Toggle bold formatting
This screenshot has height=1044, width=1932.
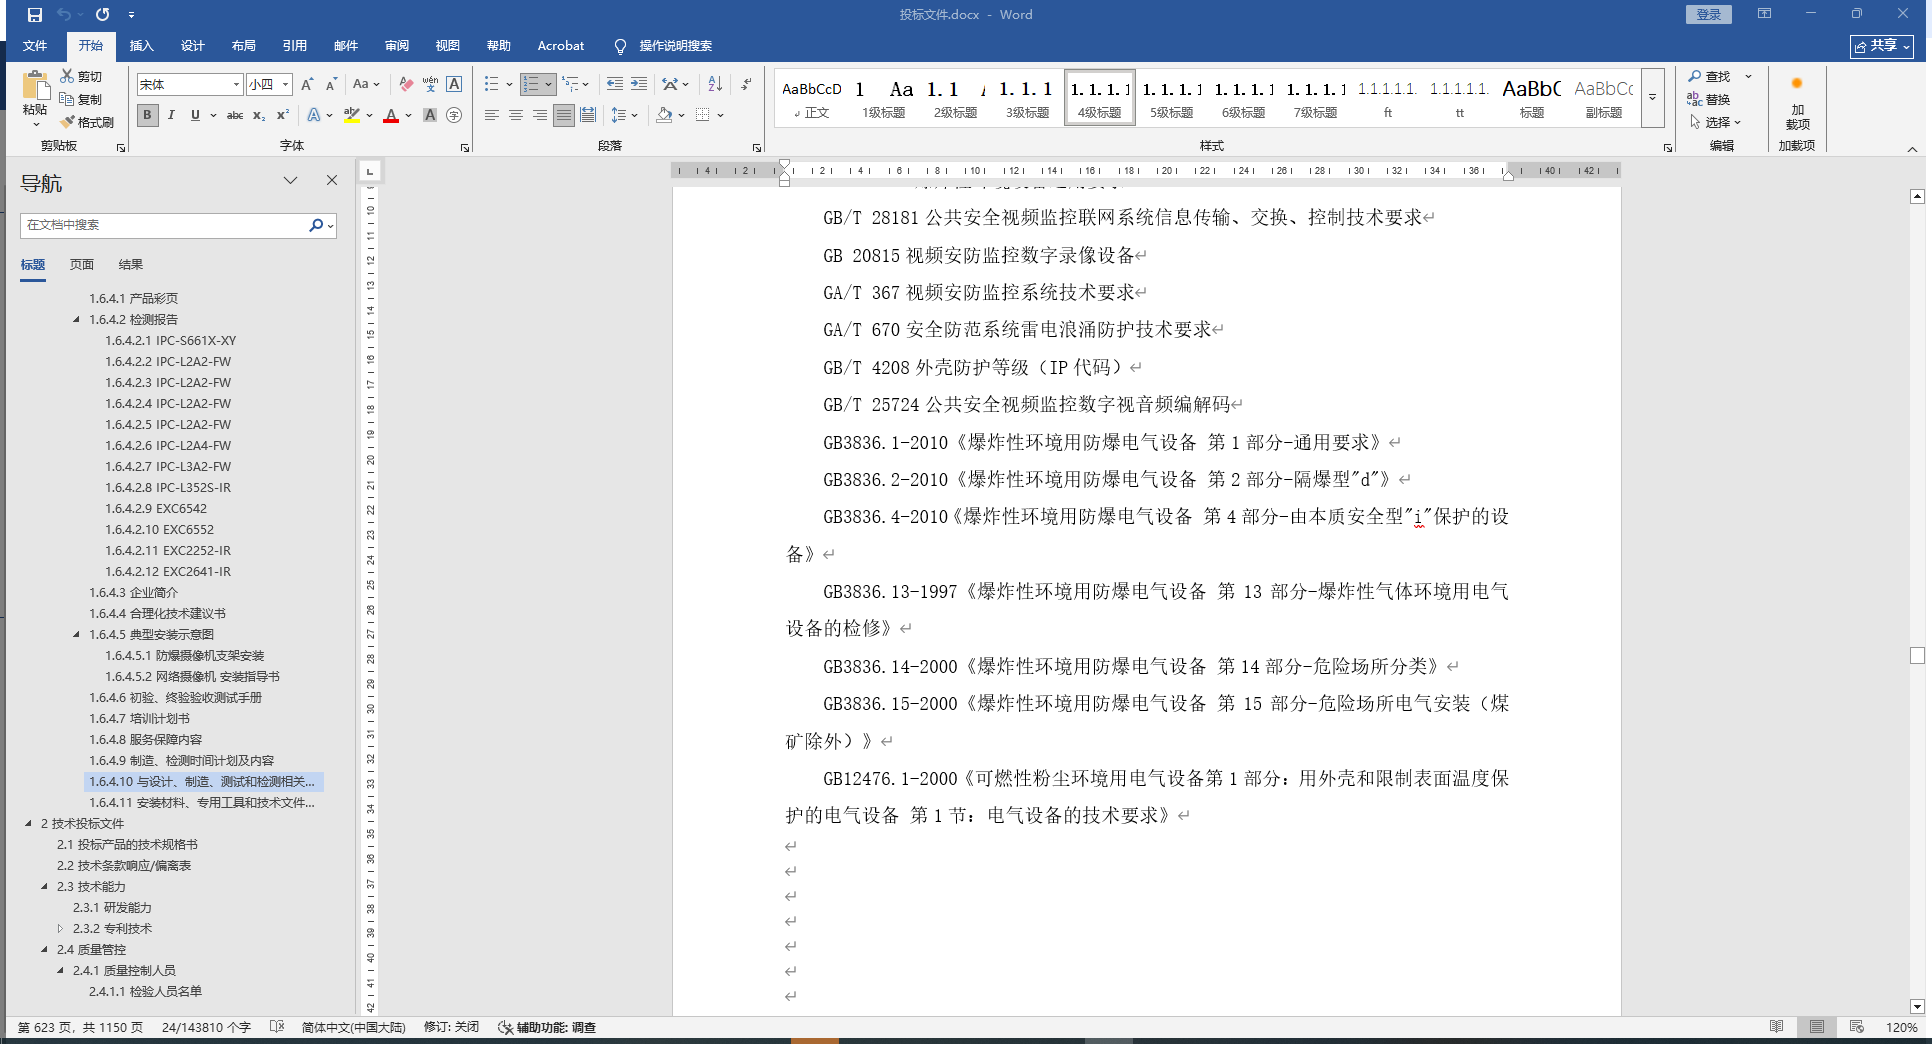pos(148,115)
